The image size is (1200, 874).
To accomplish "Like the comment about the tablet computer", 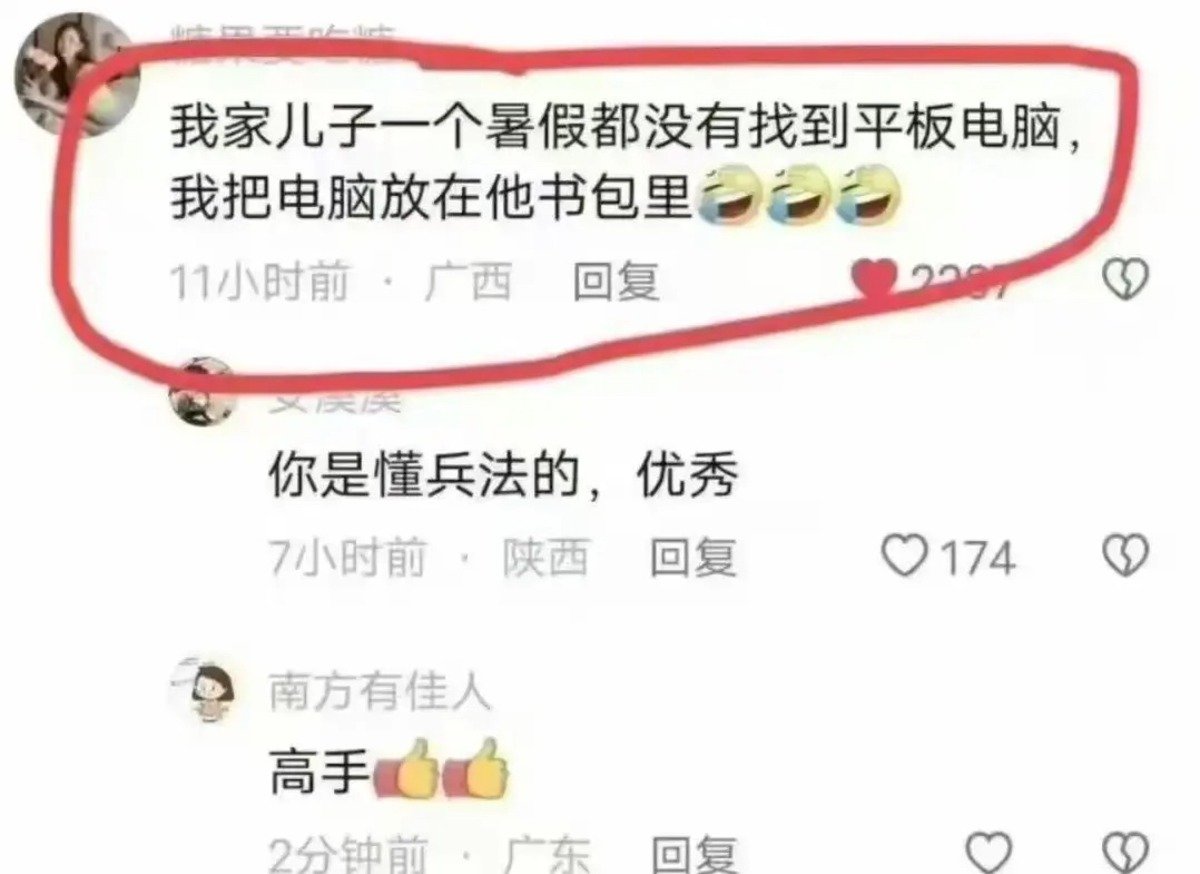I will [877, 280].
